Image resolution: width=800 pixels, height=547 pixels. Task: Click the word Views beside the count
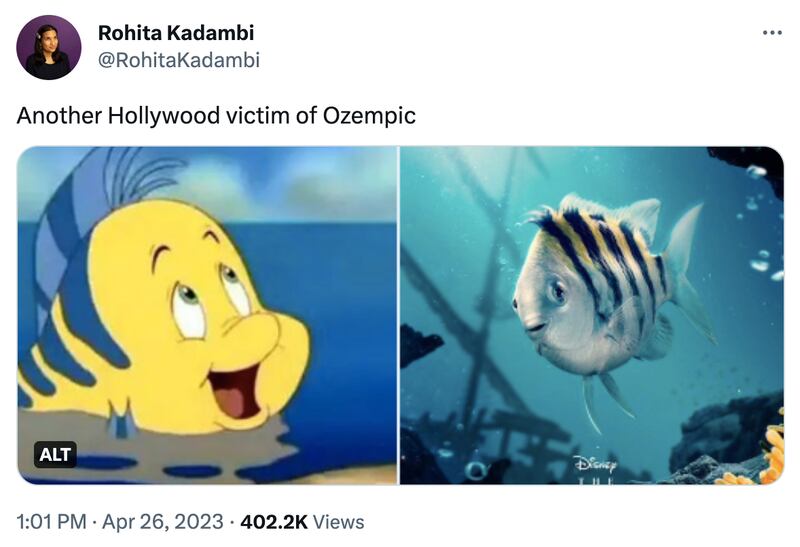point(338,522)
